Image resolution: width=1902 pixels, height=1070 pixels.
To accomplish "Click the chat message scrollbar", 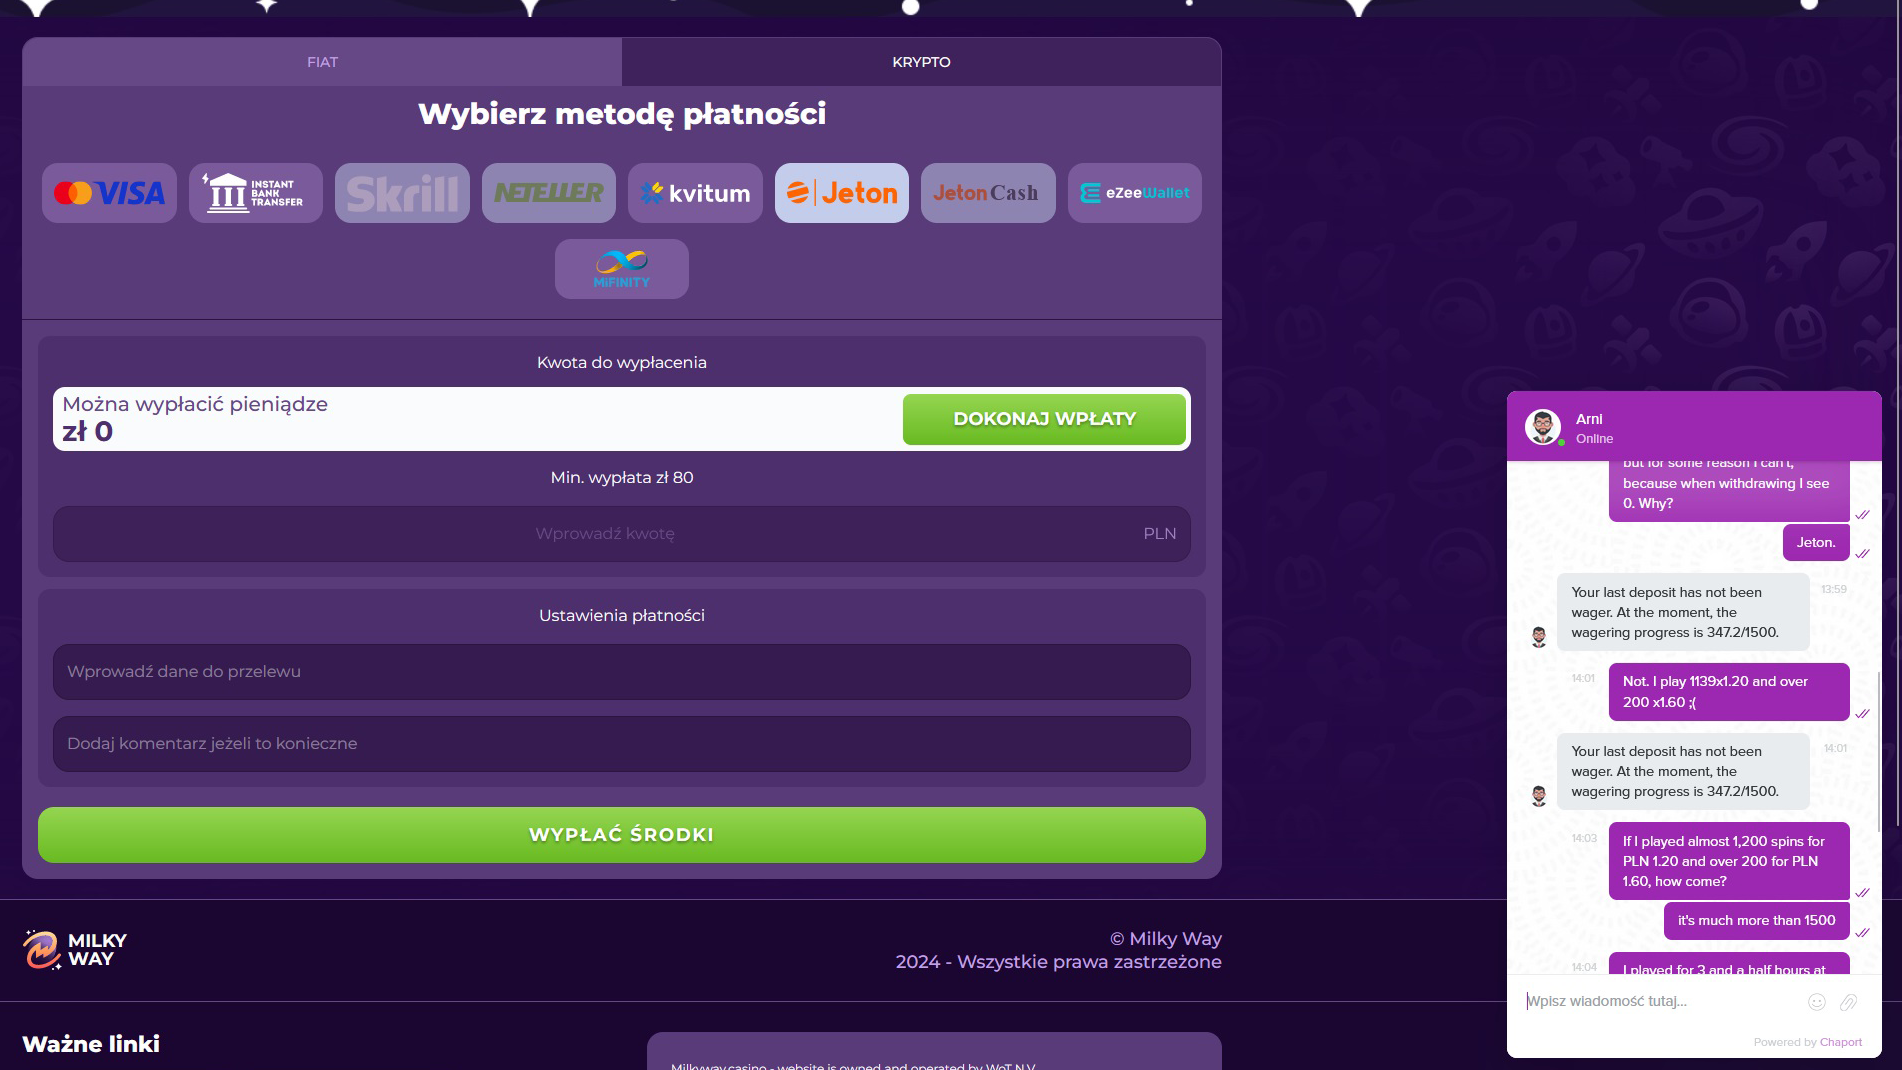I will (x=1879, y=750).
